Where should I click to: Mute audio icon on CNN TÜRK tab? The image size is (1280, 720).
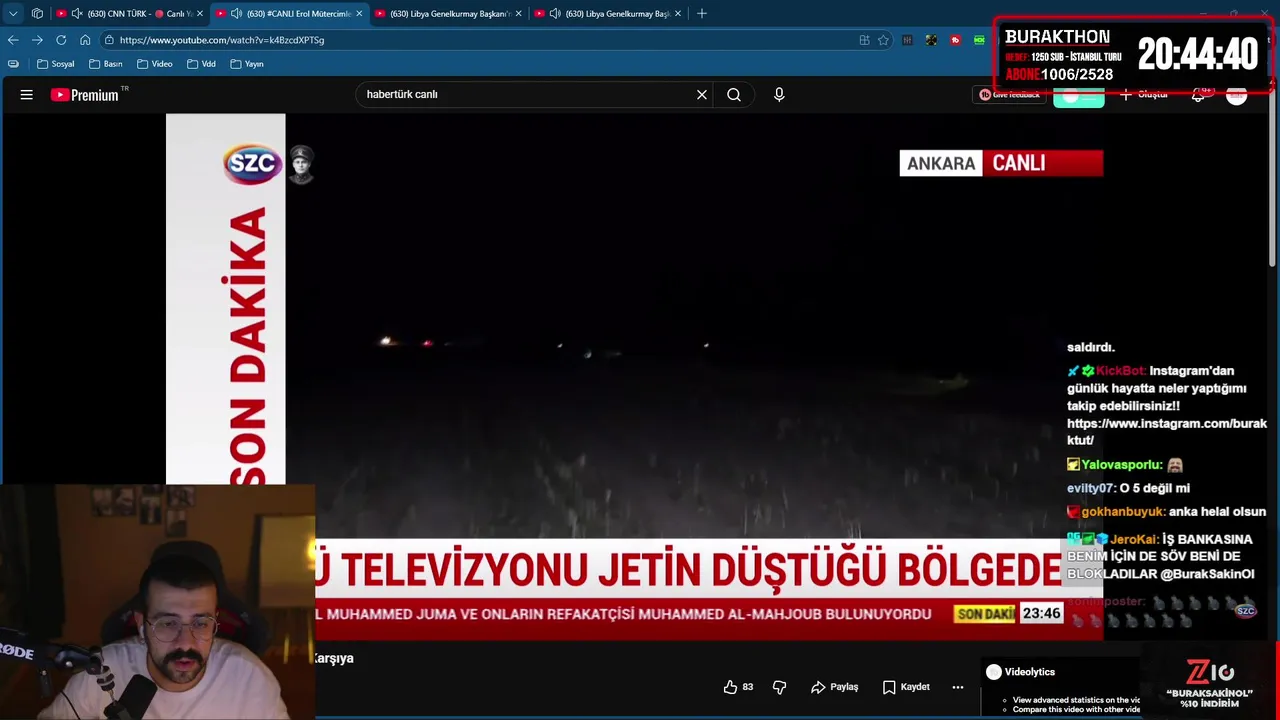coord(77,13)
